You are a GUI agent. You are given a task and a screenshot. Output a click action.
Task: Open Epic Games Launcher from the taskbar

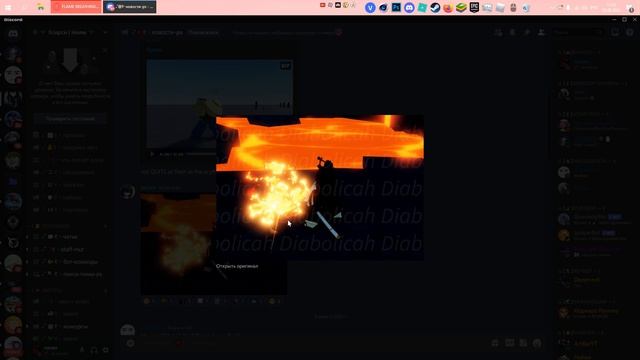pos(474,7)
